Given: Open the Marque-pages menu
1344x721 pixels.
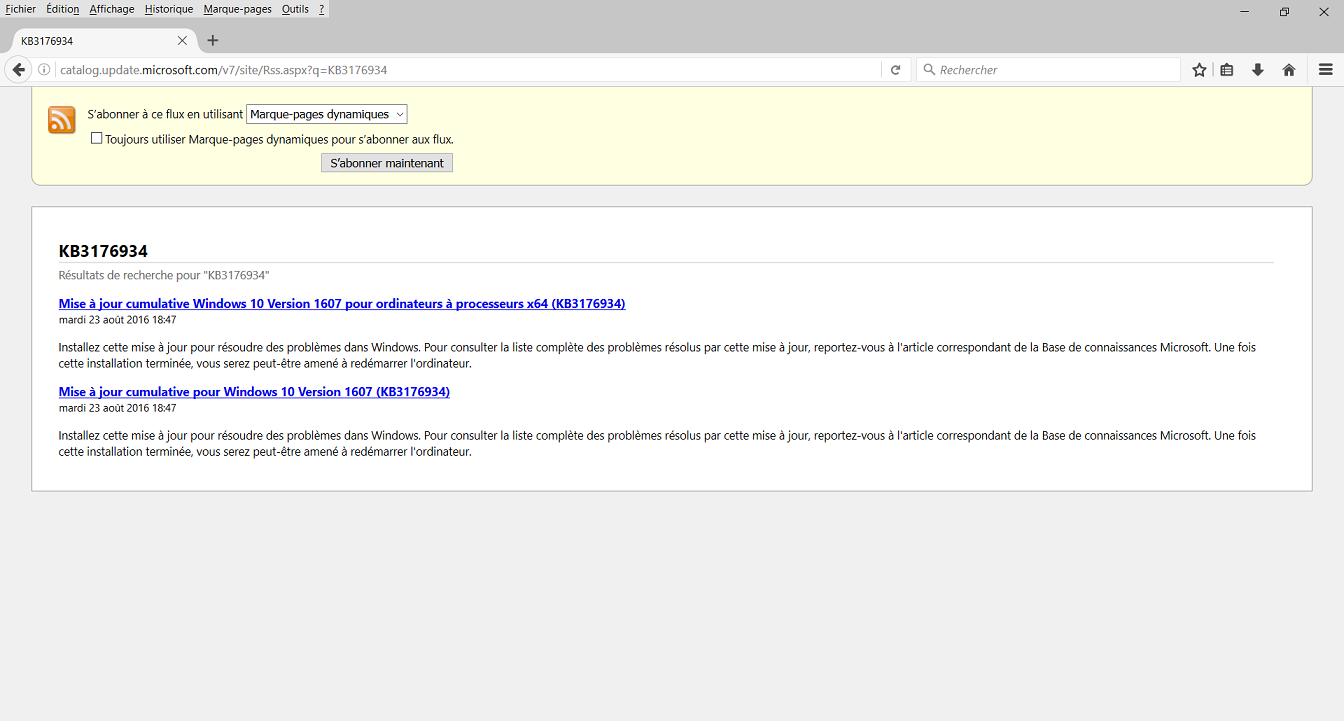Looking at the screenshot, I should 237,9.
